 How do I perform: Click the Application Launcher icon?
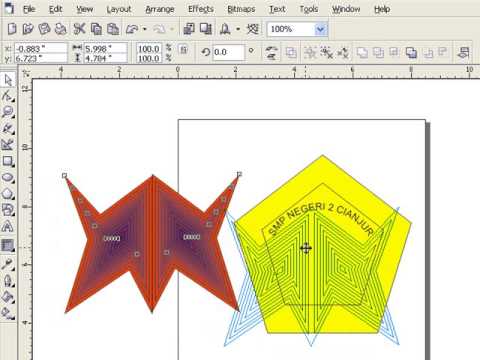(225, 29)
